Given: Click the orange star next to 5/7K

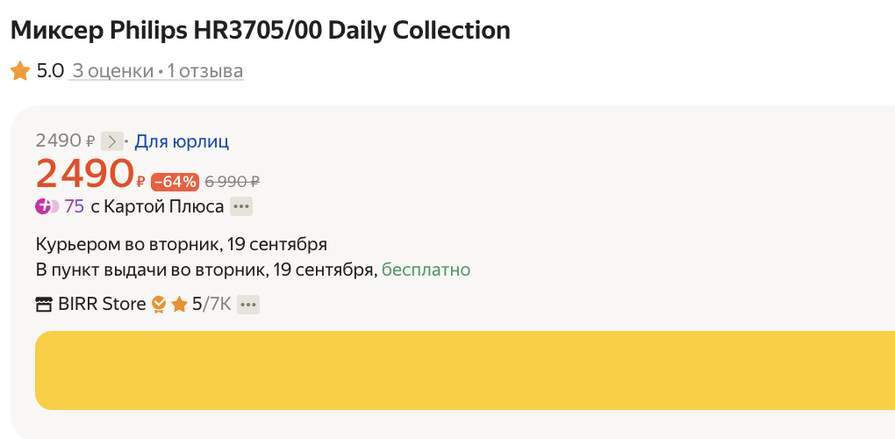Looking at the screenshot, I should coord(179,304).
